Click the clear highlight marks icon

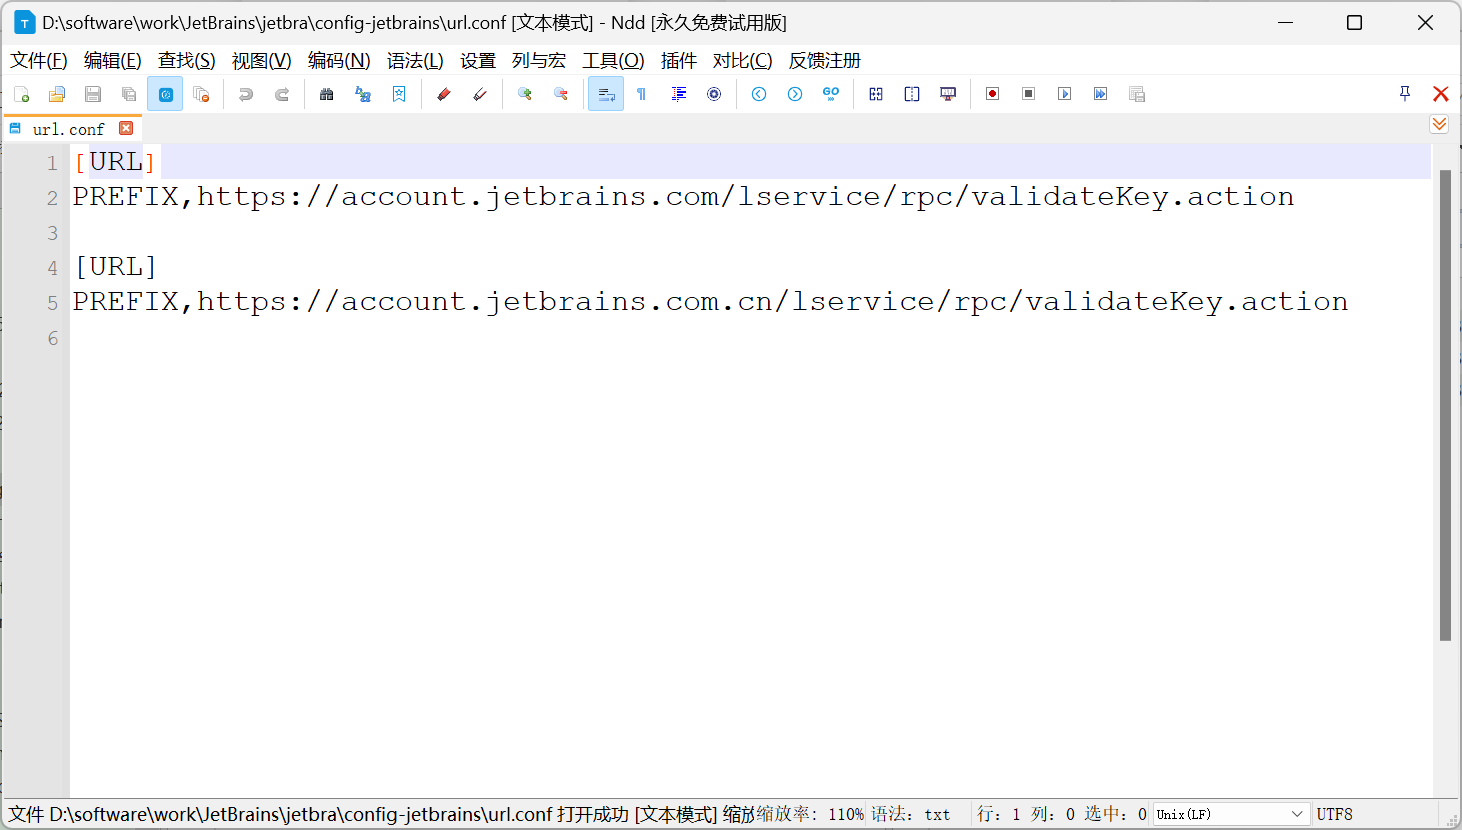480,94
